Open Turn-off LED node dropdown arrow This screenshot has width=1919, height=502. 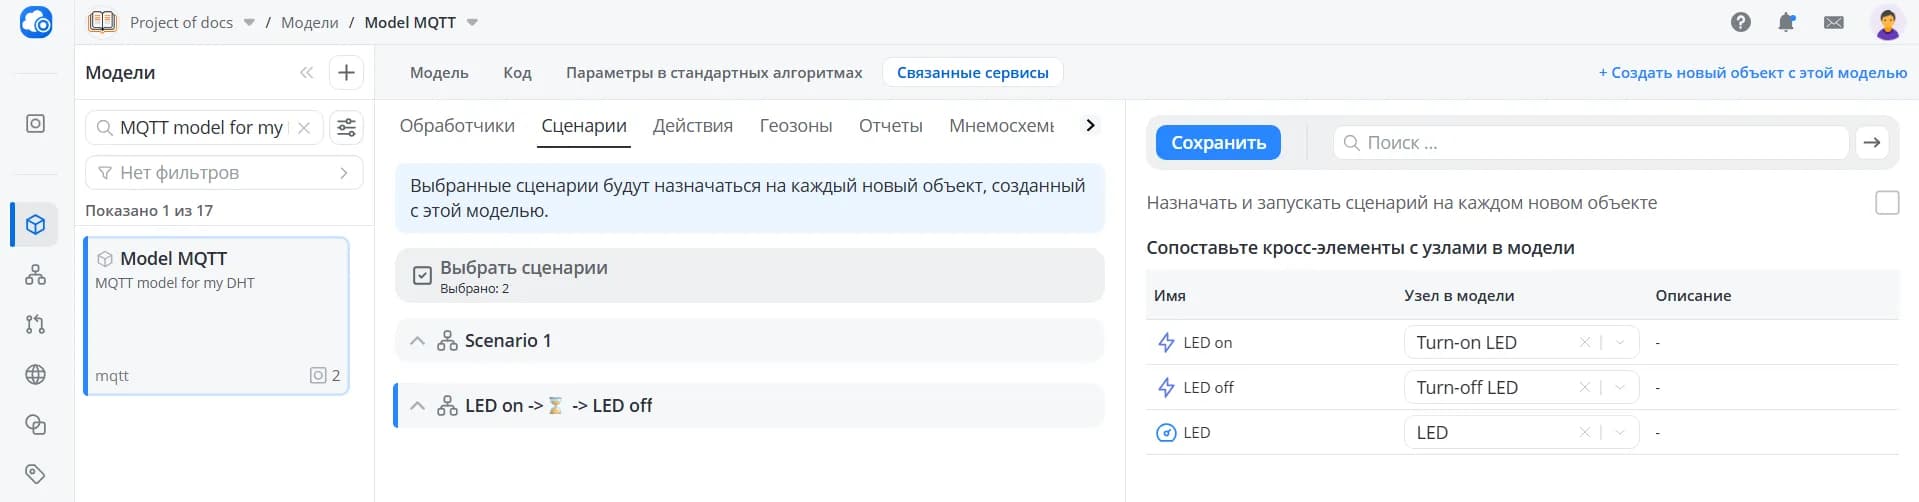point(1621,387)
